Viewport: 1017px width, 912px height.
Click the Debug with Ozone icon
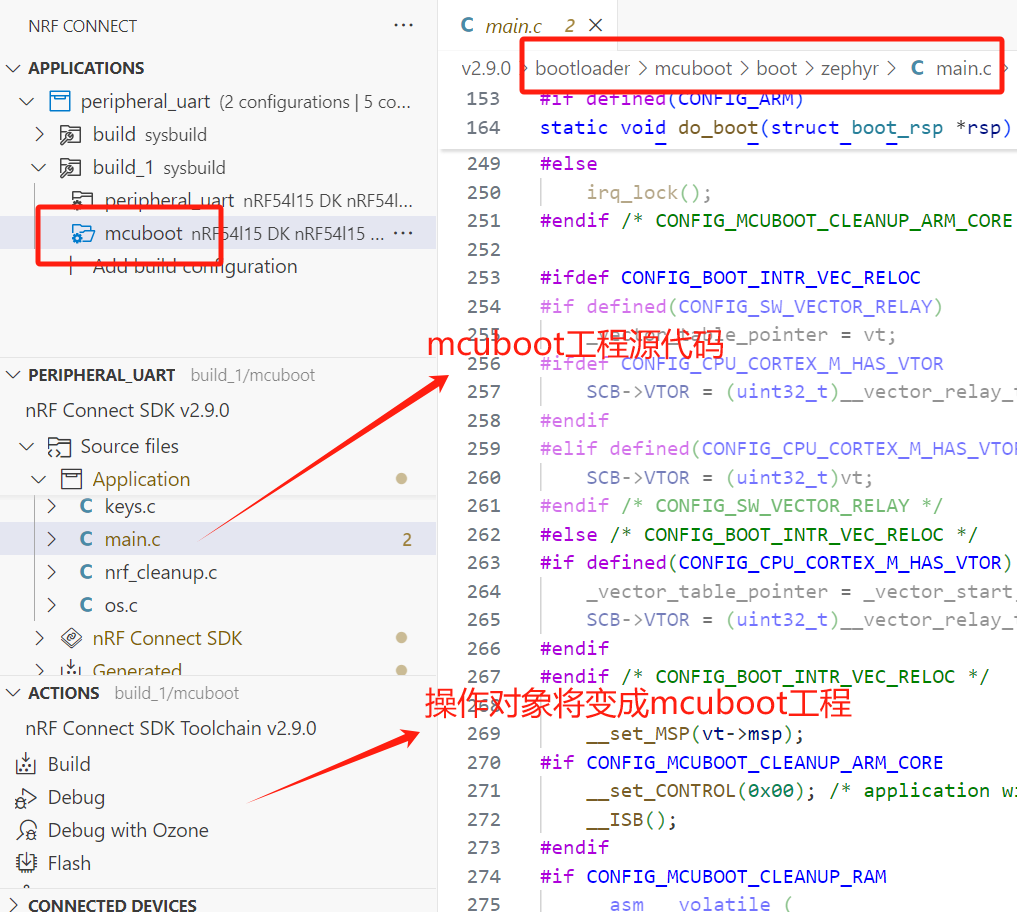pyautogui.click(x=27, y=831)
